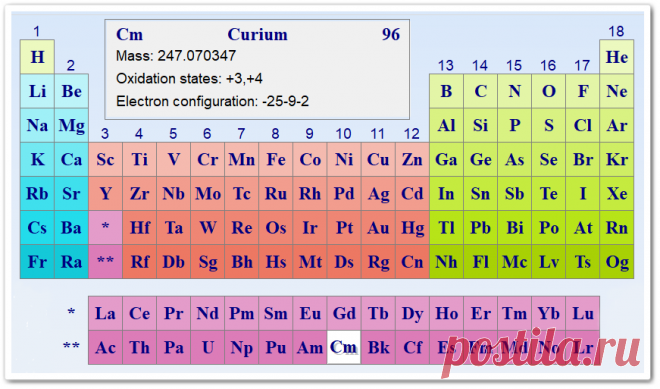Click the group 18 column number
The image size is (660, 389).
tap(616, 32)
